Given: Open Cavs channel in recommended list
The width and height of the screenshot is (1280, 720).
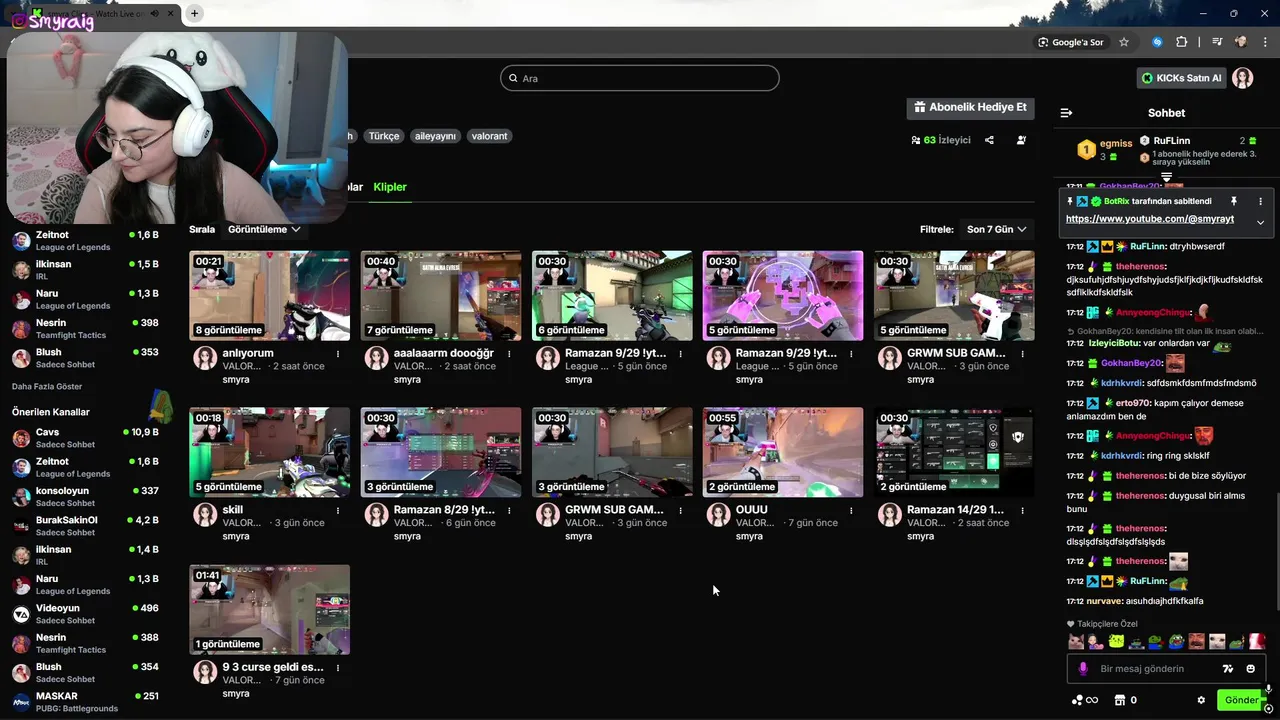Looking at the screenshot, I should [85, 438].
